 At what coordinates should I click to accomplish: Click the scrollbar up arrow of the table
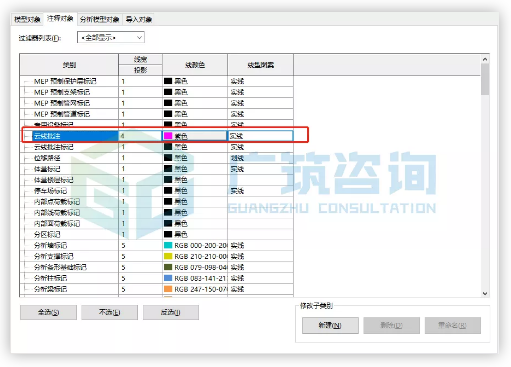pyautogui.click(x=485, y=59)
